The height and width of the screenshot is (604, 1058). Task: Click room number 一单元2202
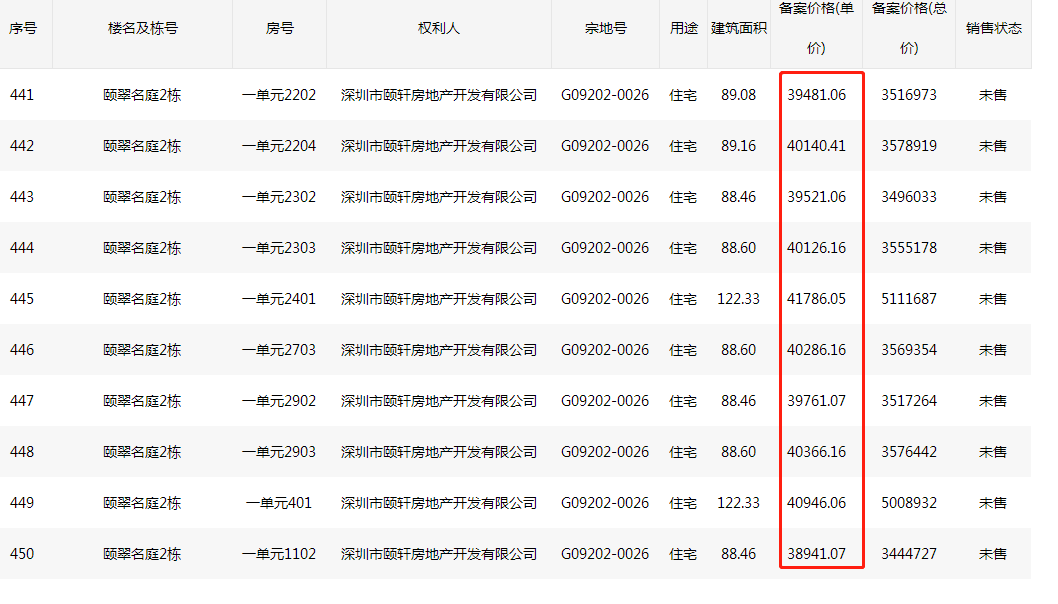(x=279, y=95)
